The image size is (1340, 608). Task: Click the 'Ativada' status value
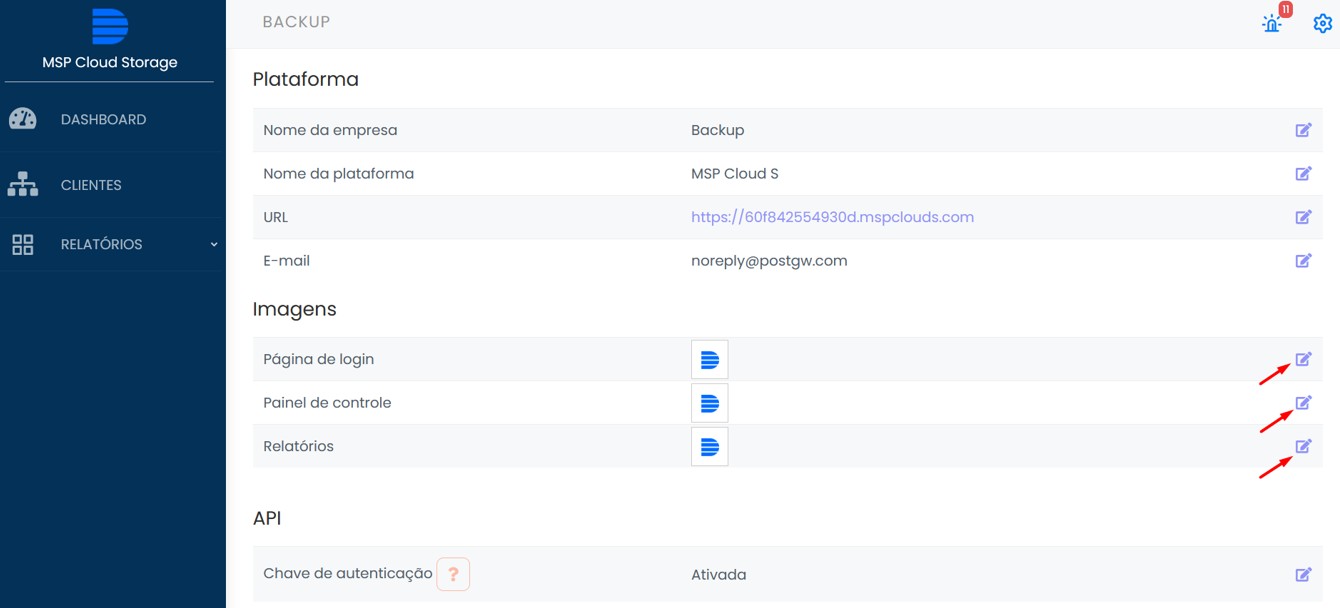(x=719, y=575)
